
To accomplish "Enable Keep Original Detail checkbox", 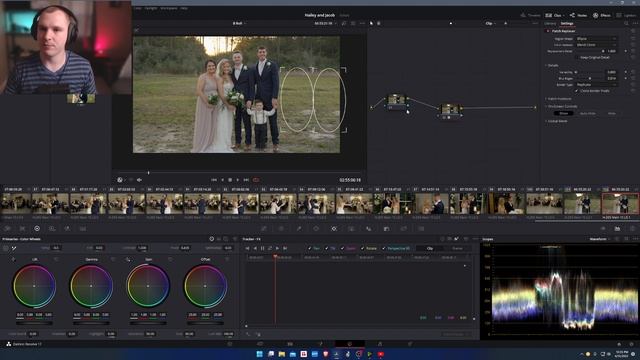I will (577, 58).
